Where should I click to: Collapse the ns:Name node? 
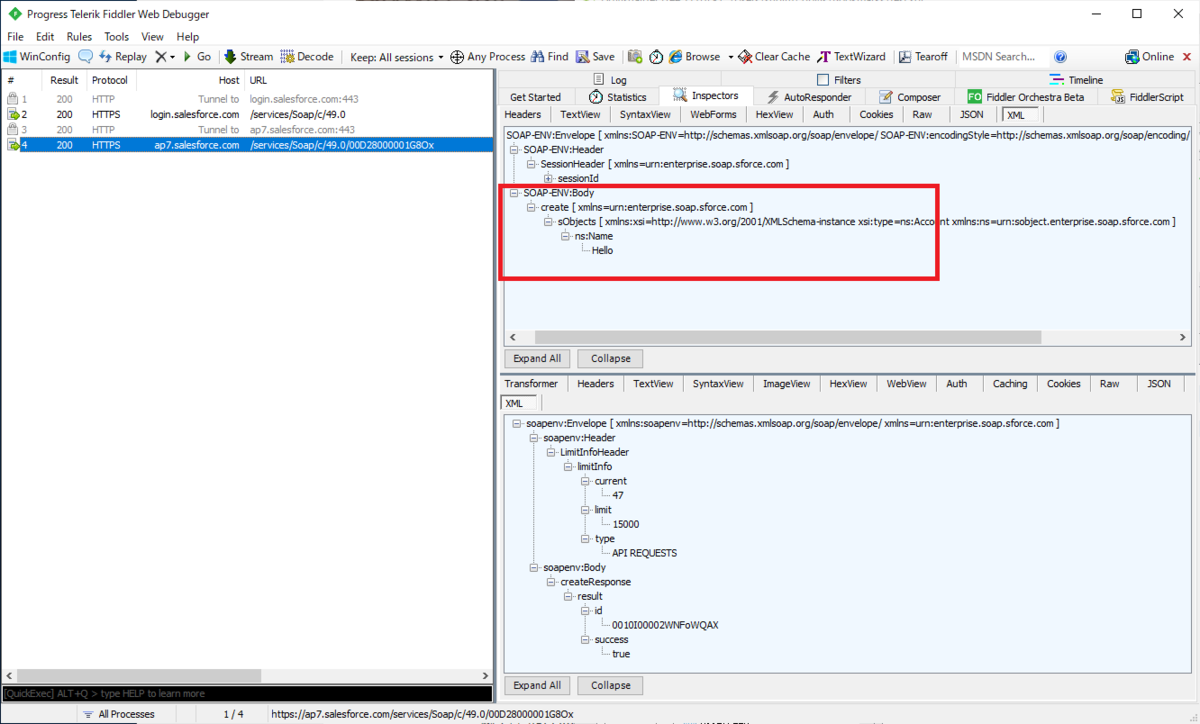click(x=565, y=236)
